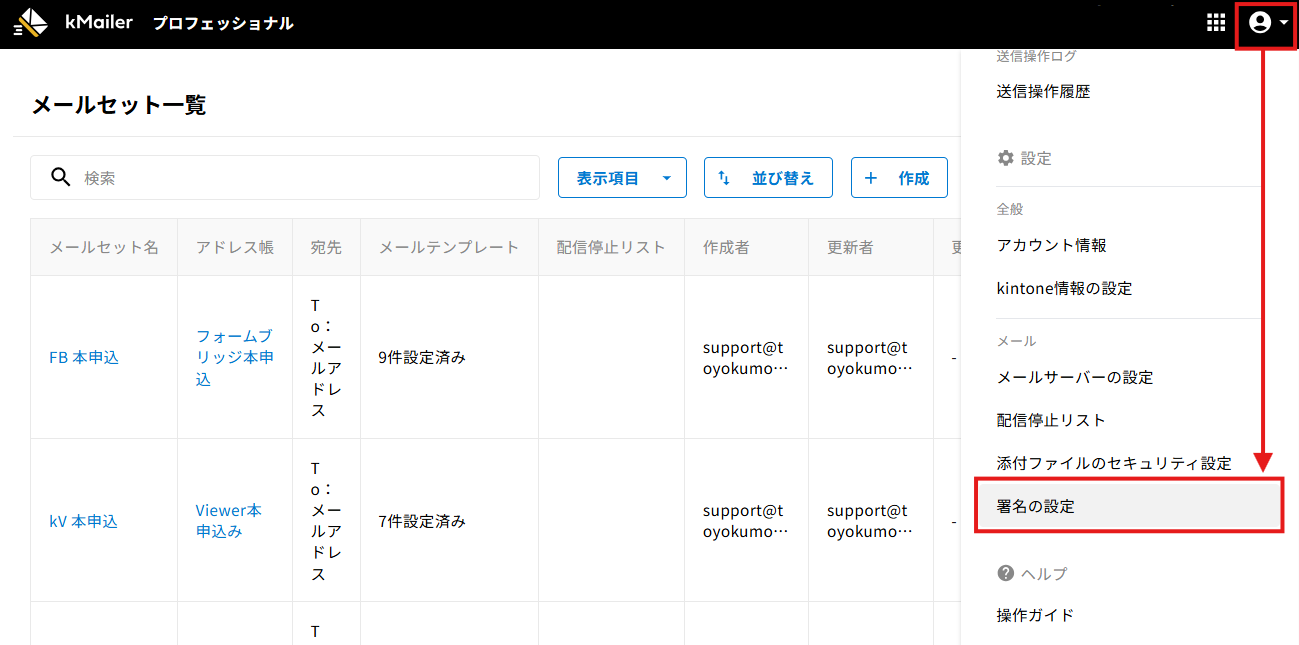The width and height of the screenshot is (1299, 645).
Task: Click the 作成者 email in kV 本申込 row
Action: tap(745, 521)
